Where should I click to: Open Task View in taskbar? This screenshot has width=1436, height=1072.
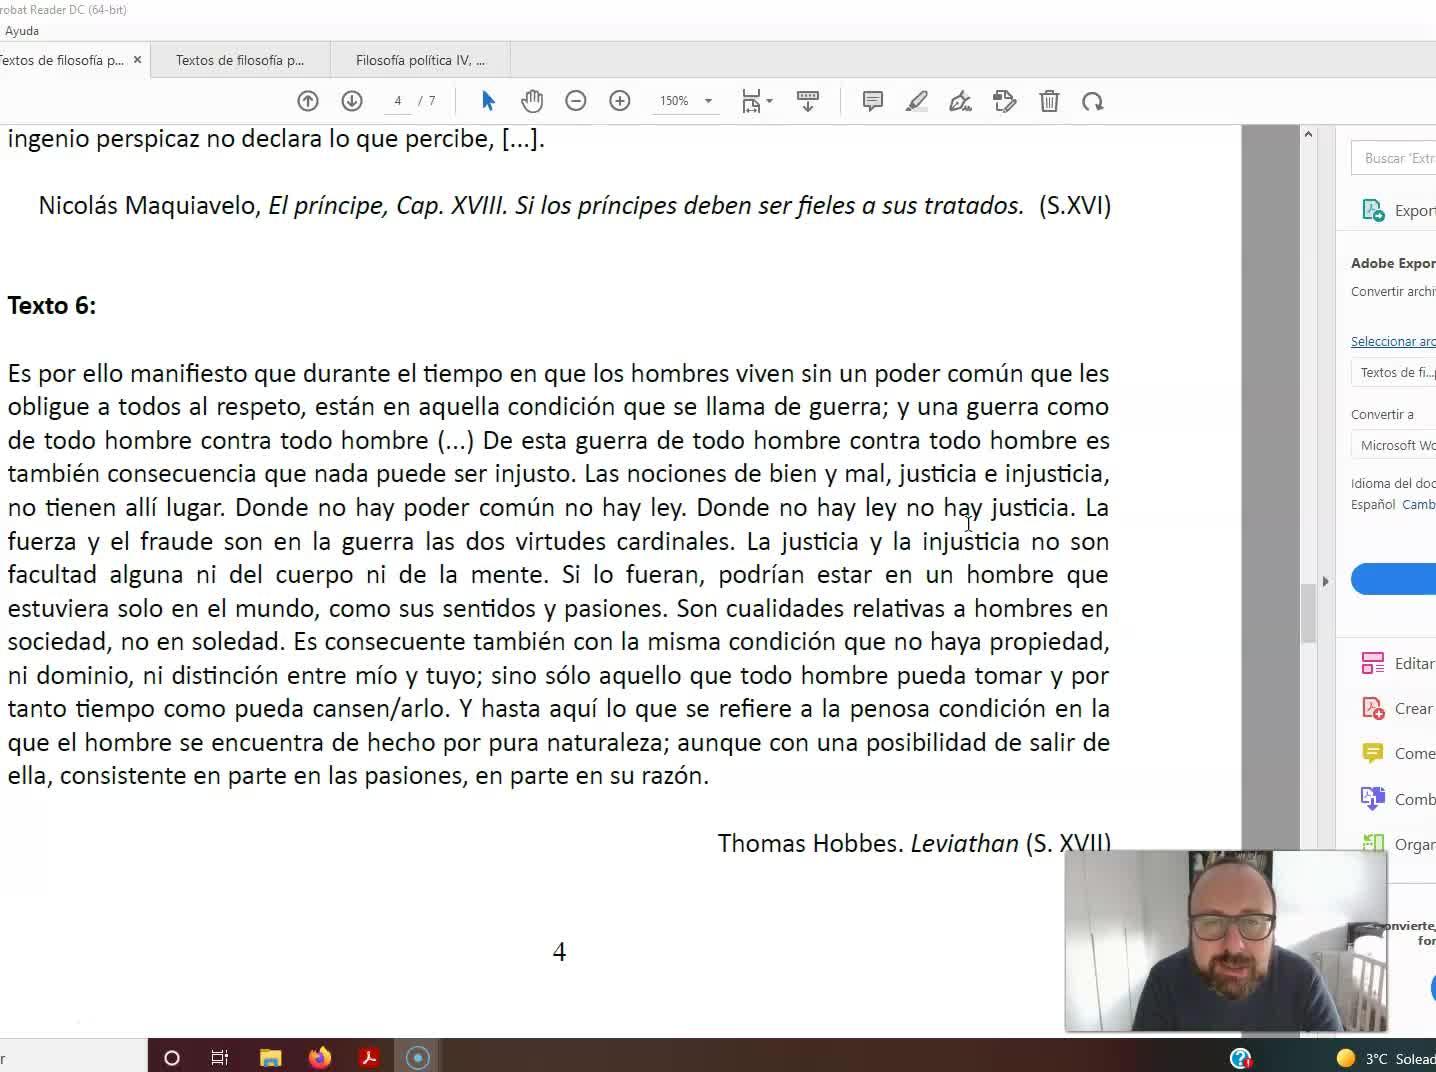[220, 1057]
